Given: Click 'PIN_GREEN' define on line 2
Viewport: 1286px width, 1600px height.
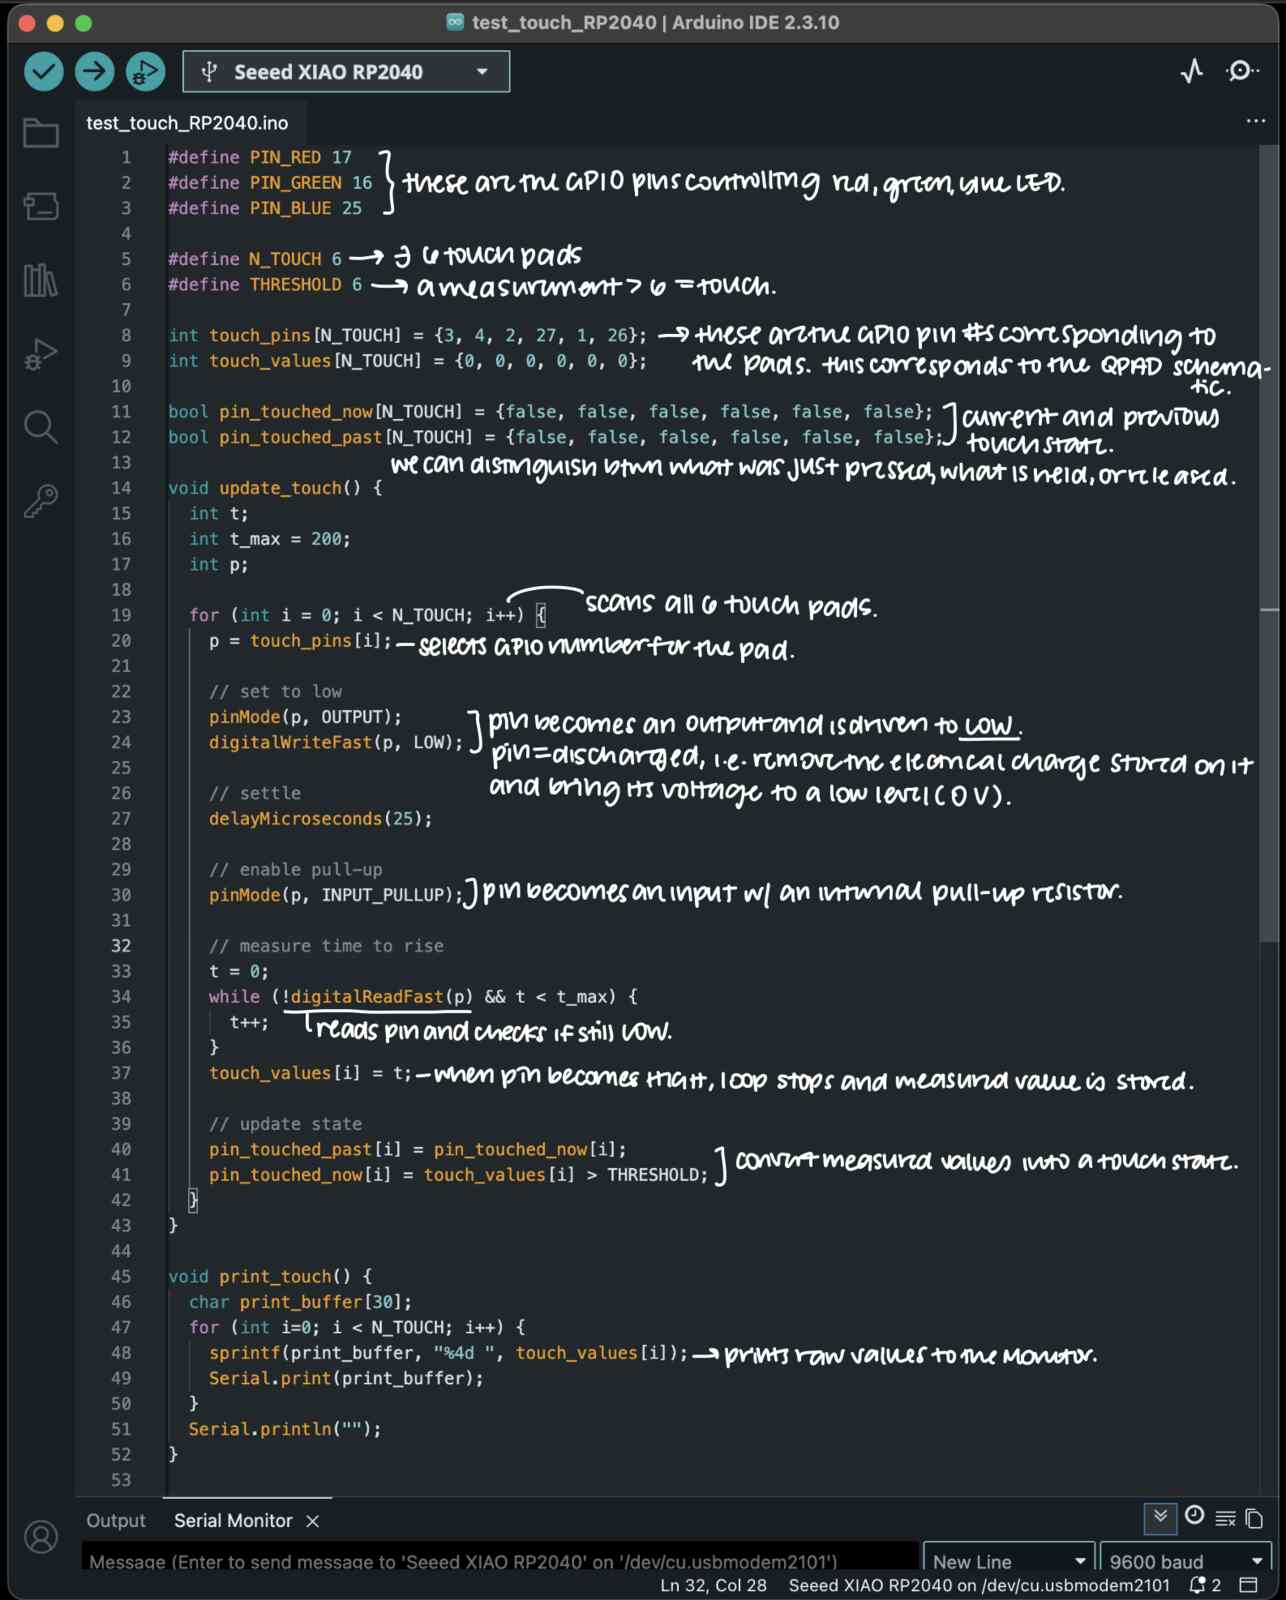Looking at the screenshot, I should [296, 182].
